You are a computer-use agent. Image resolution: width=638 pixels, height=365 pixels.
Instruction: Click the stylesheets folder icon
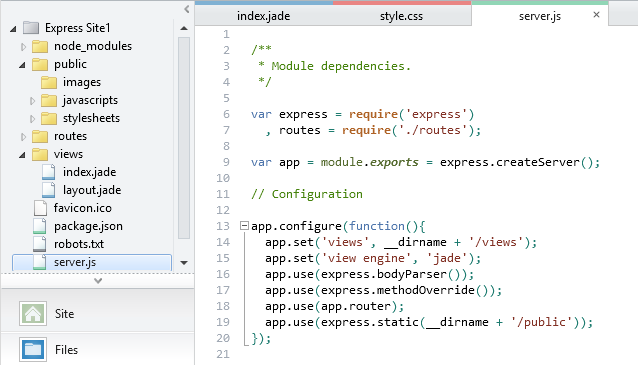click(x=49, y=118)
